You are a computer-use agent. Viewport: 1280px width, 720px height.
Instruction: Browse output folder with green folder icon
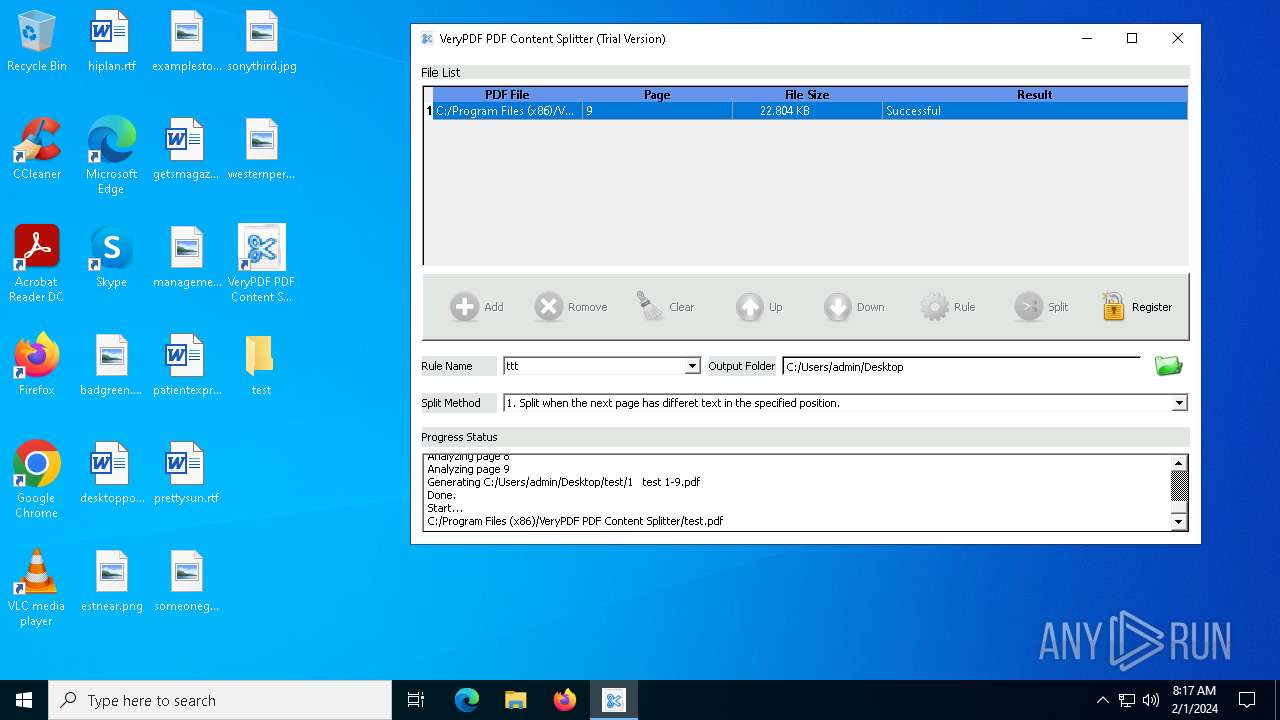click(1168, 366)
